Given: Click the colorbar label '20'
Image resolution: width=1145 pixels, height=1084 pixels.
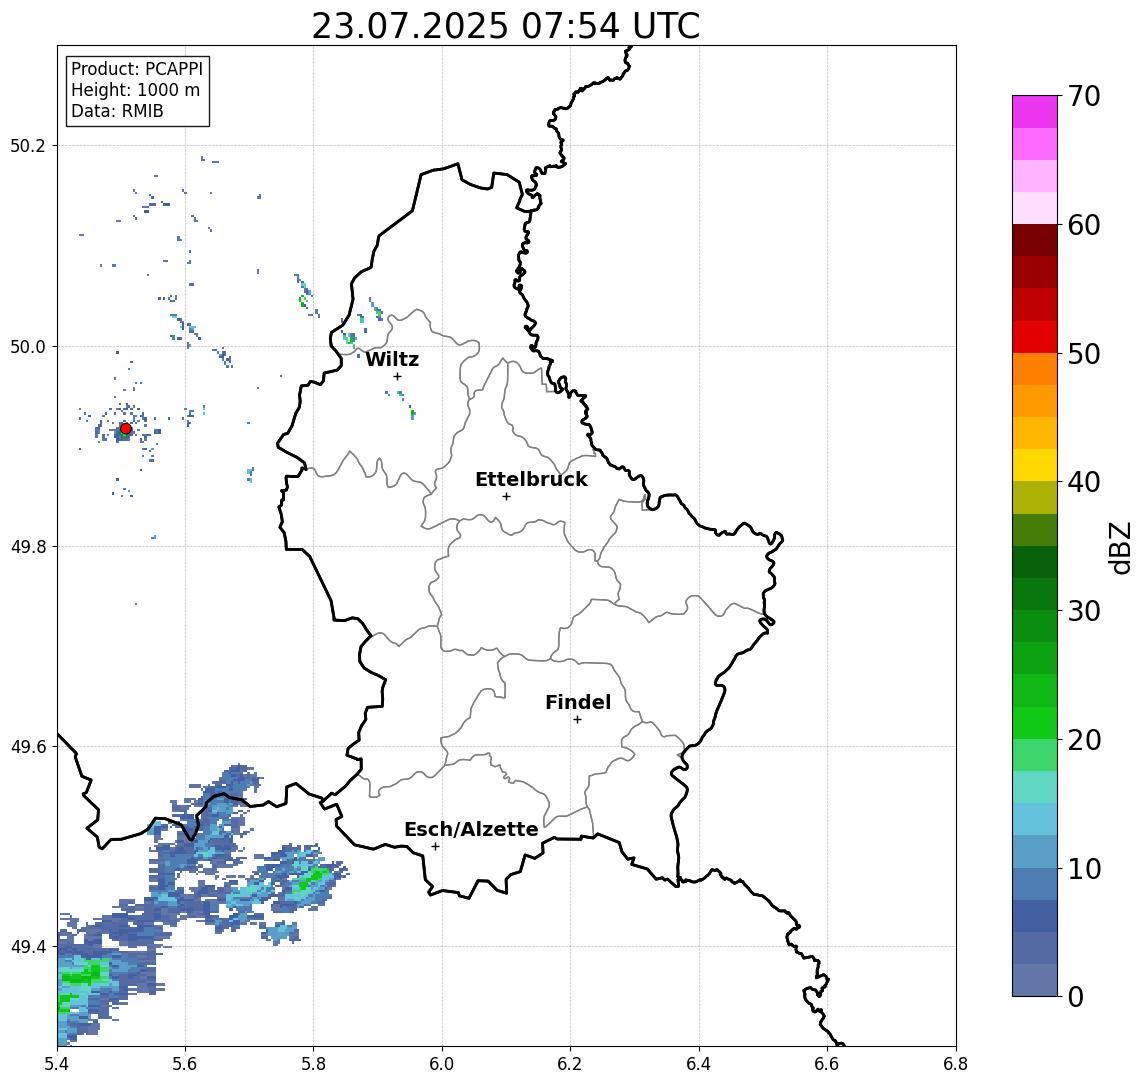Looking at the screenshot, I should click(1084, 739).
